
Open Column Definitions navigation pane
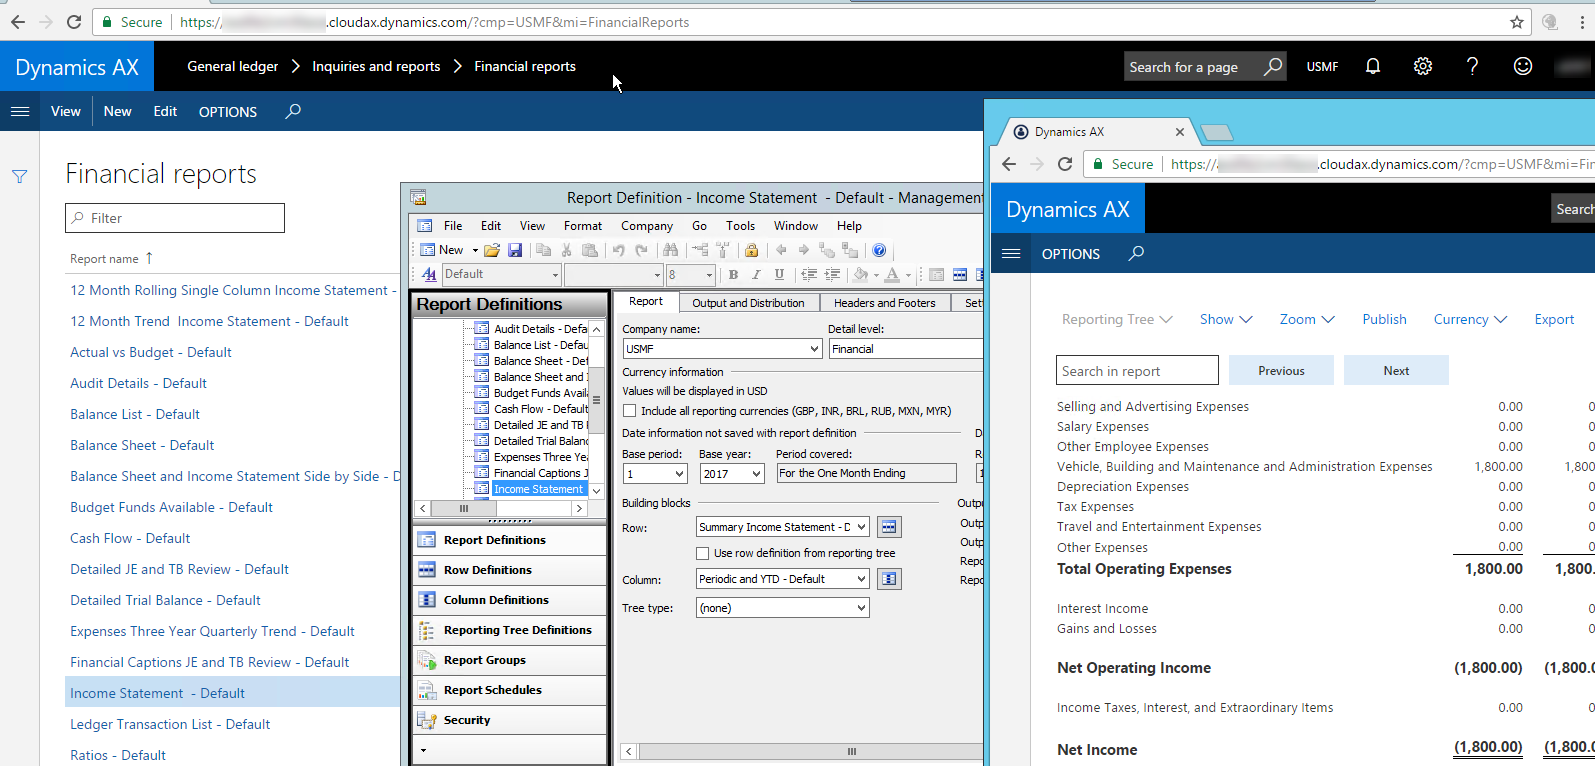(x=509, y=599)
